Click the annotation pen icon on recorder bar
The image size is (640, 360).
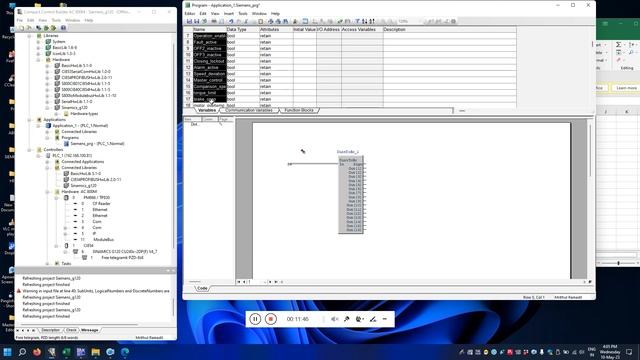373,319
